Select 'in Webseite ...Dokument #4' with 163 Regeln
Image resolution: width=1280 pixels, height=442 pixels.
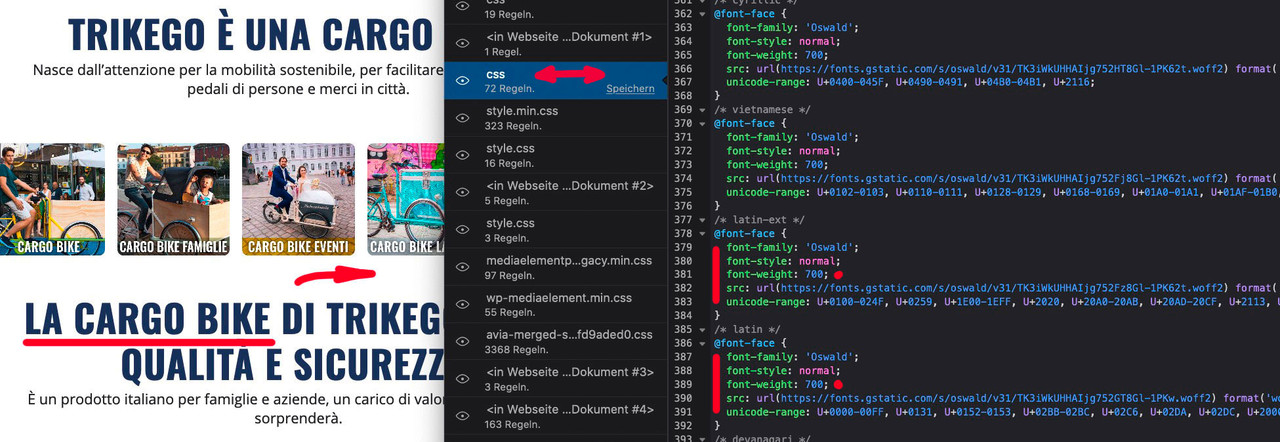click(555, 416)
